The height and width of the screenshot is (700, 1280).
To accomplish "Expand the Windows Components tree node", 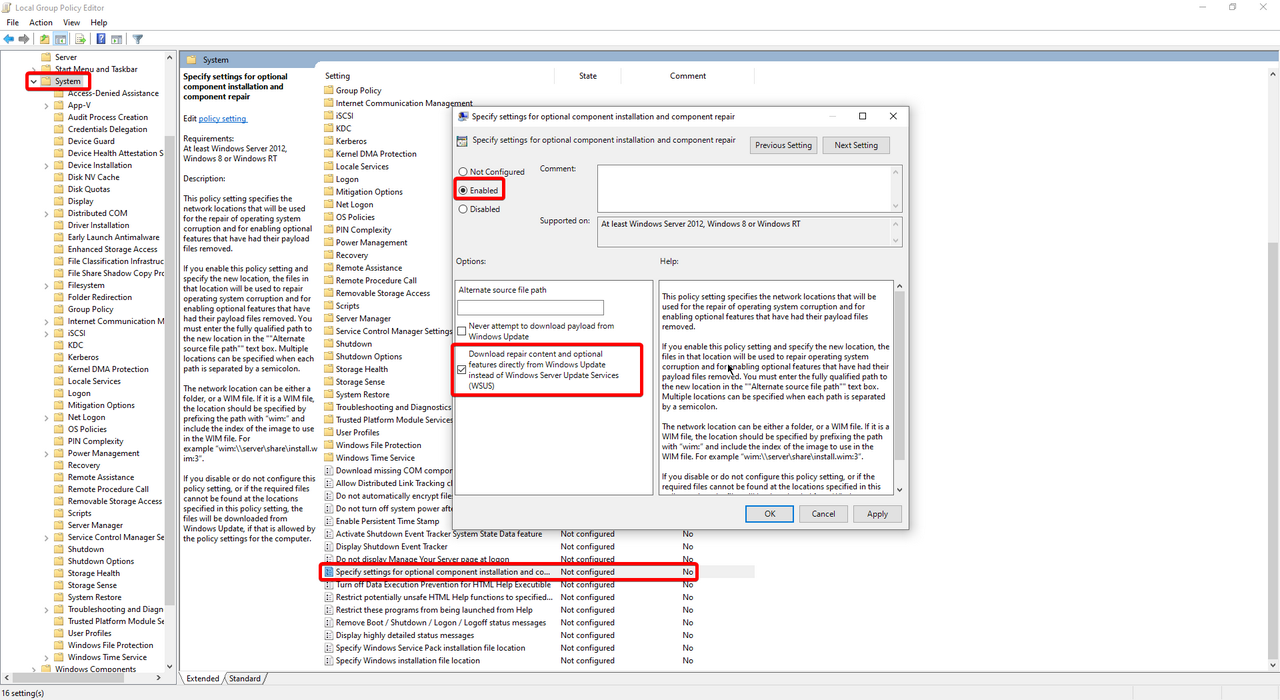I will click(34, 669).
